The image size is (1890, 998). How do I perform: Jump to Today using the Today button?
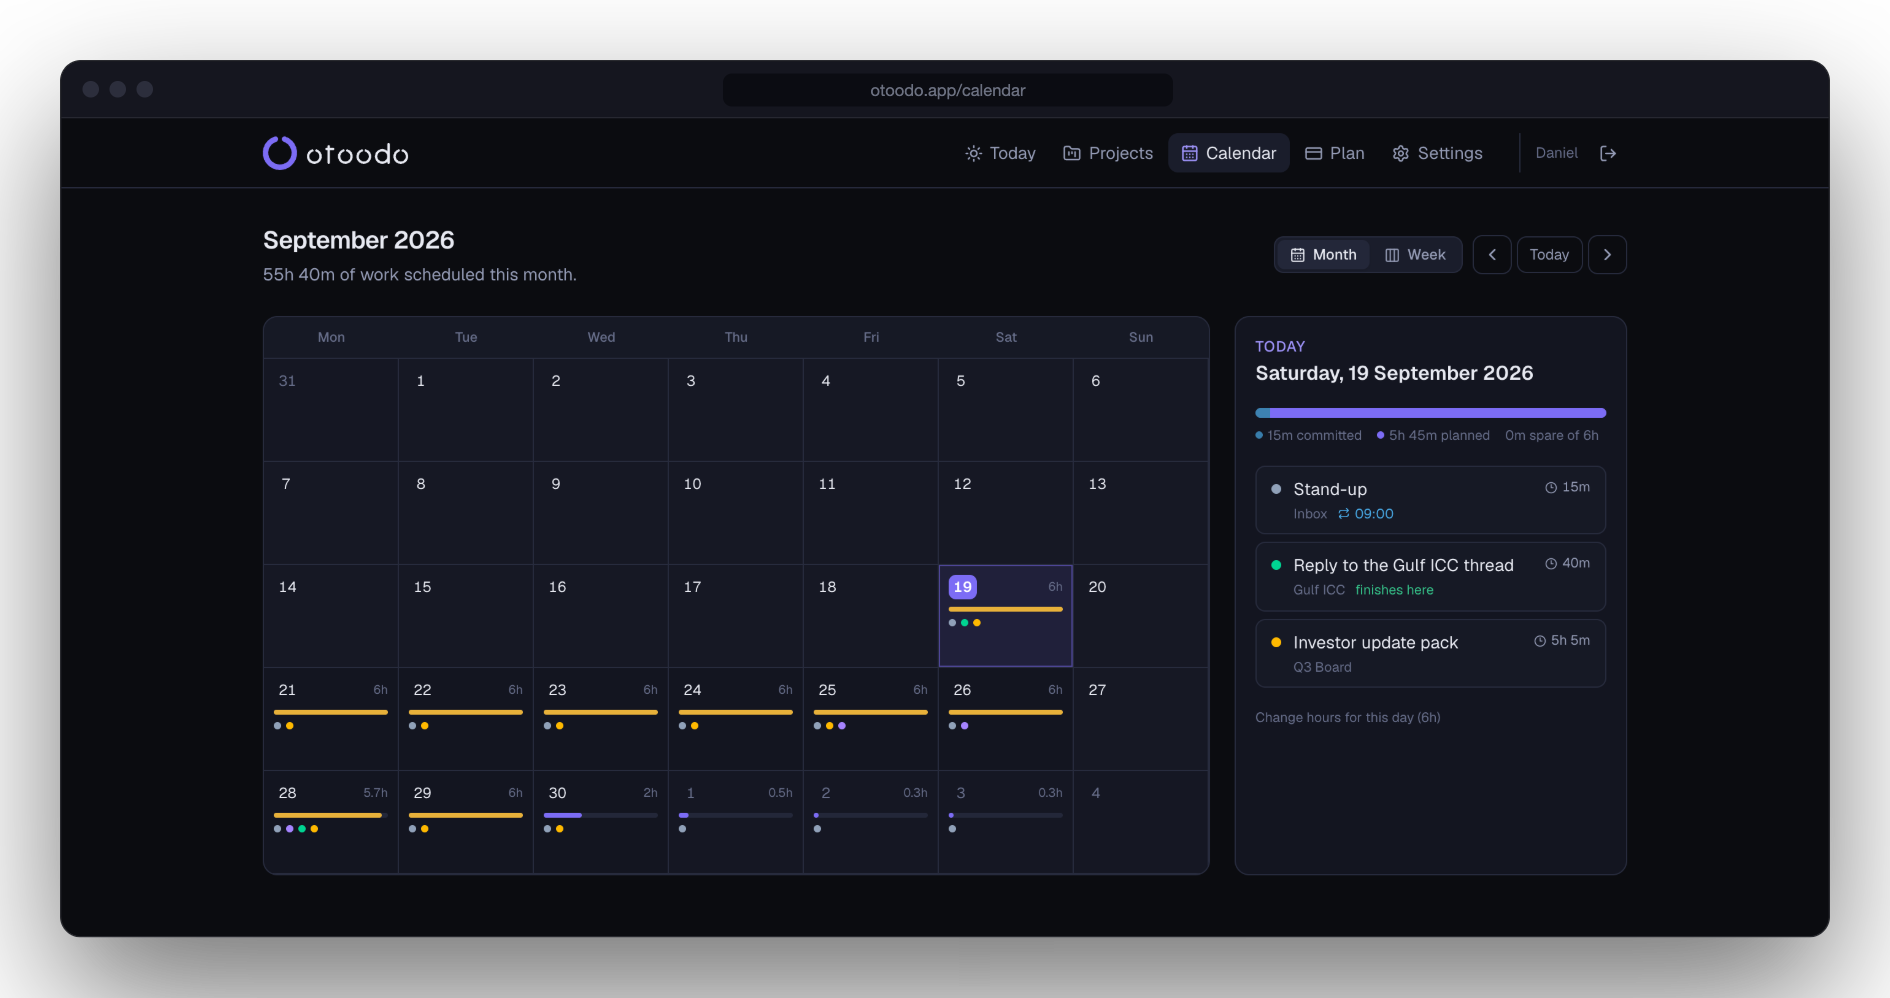1549,255
